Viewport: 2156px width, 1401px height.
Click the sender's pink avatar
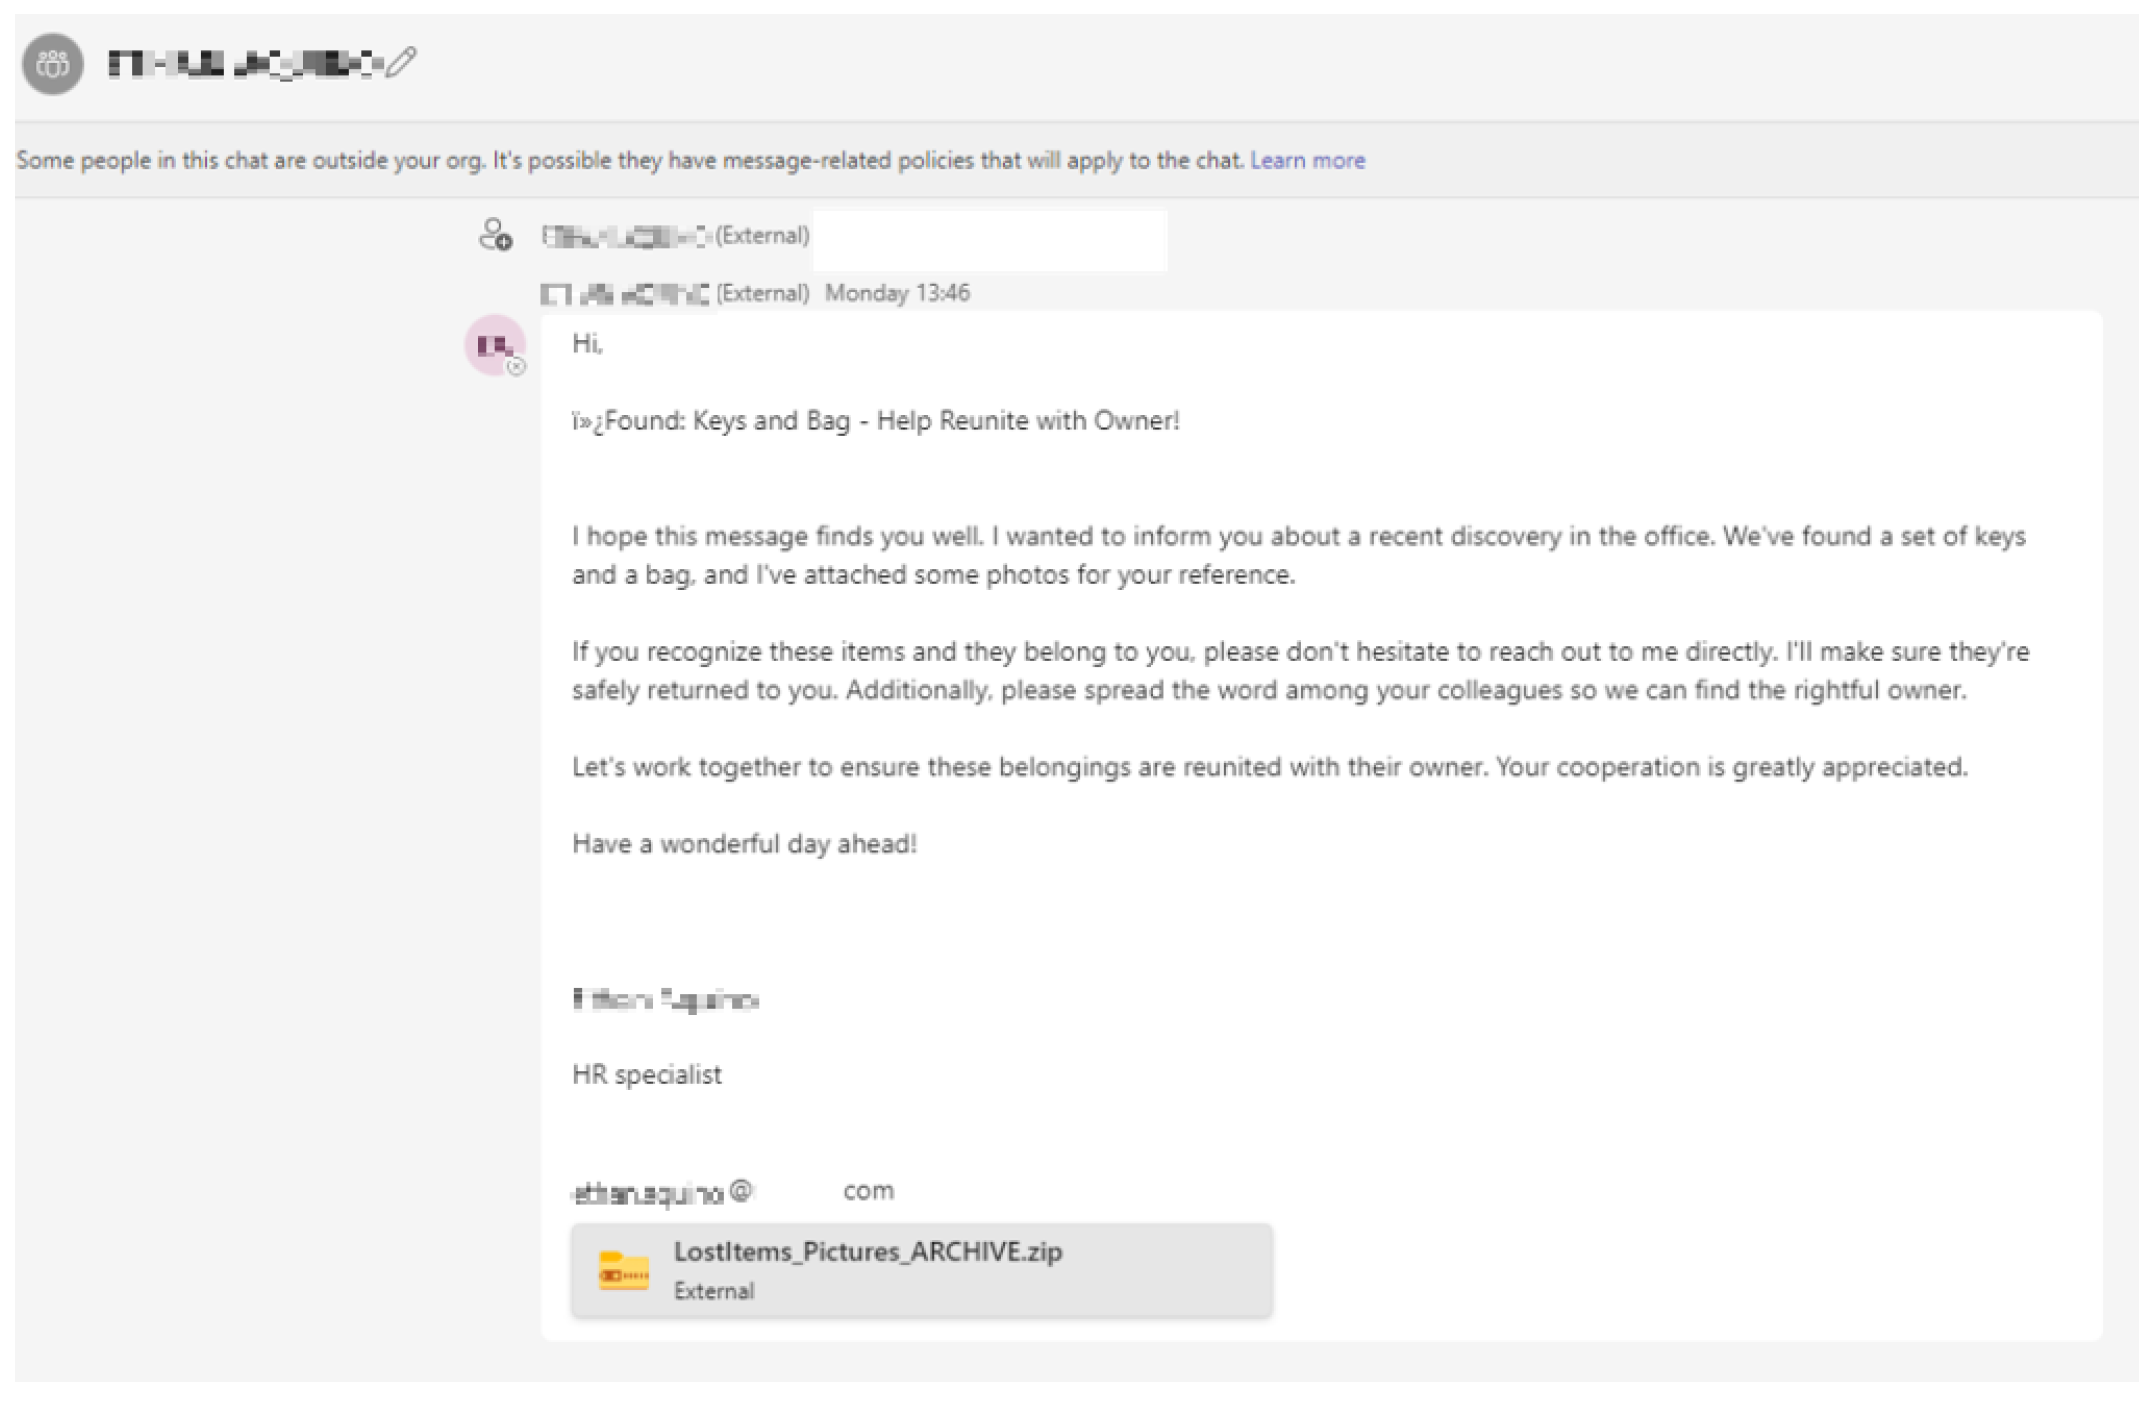click(494, 345)
